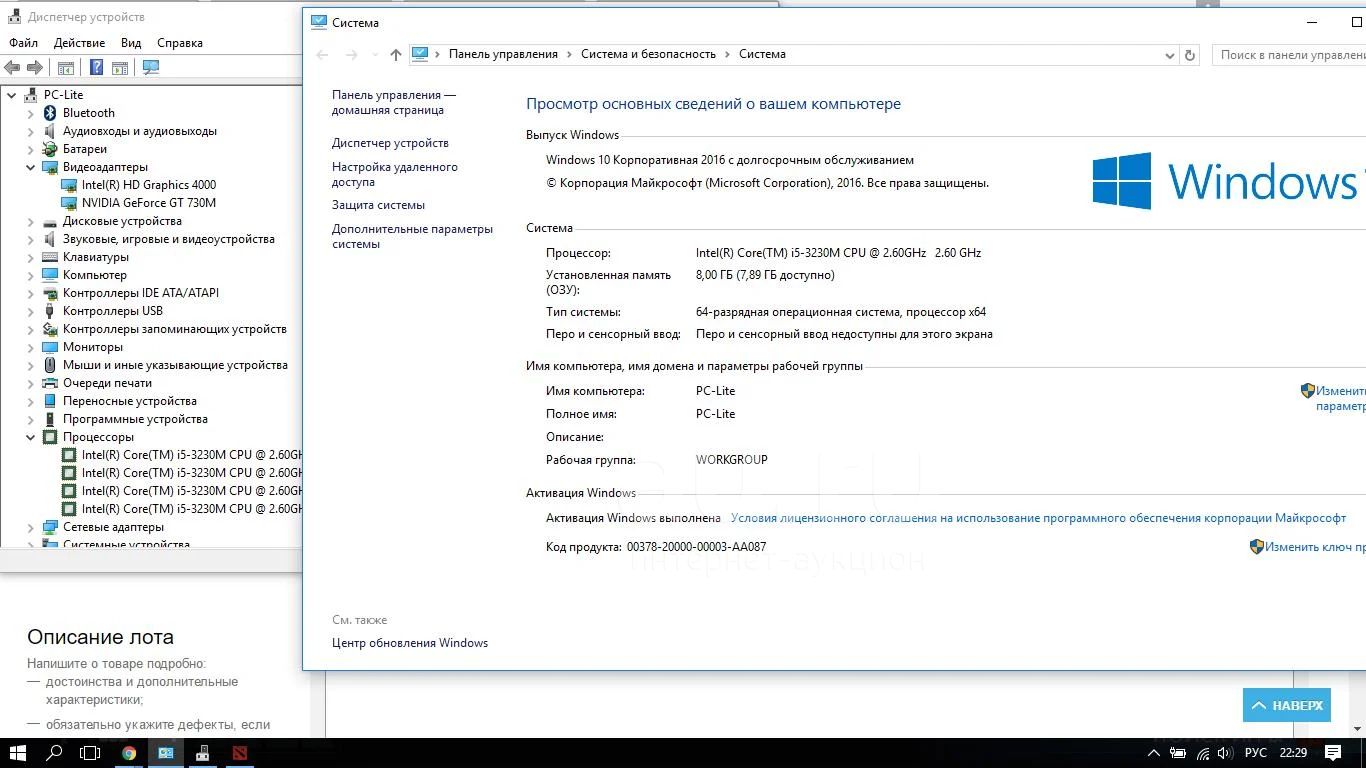Expand Аудиовходы и аудиовыходы category
This screenshot has height=768, width=1366.
(31, 131)
